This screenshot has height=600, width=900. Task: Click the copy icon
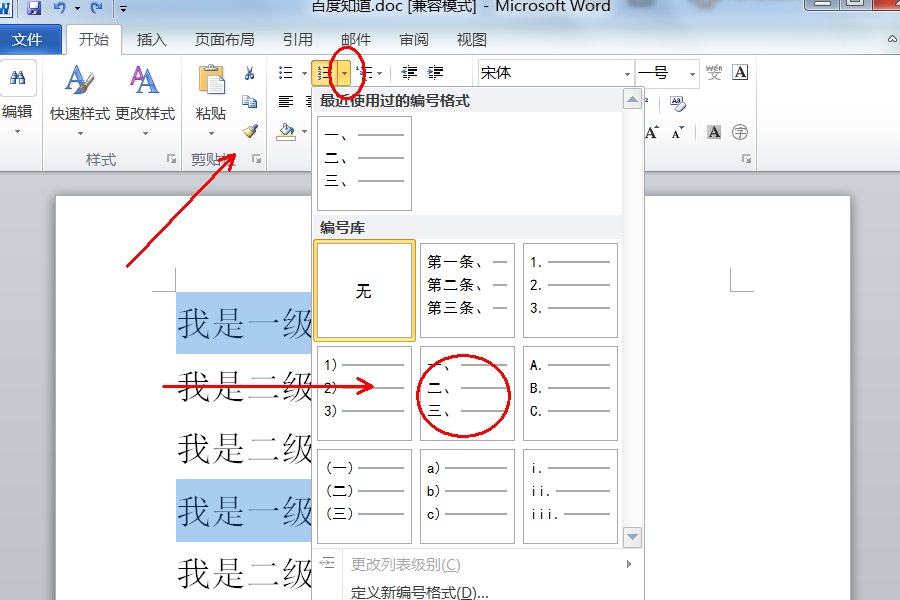pyautogui.click(x=250, y=102)
